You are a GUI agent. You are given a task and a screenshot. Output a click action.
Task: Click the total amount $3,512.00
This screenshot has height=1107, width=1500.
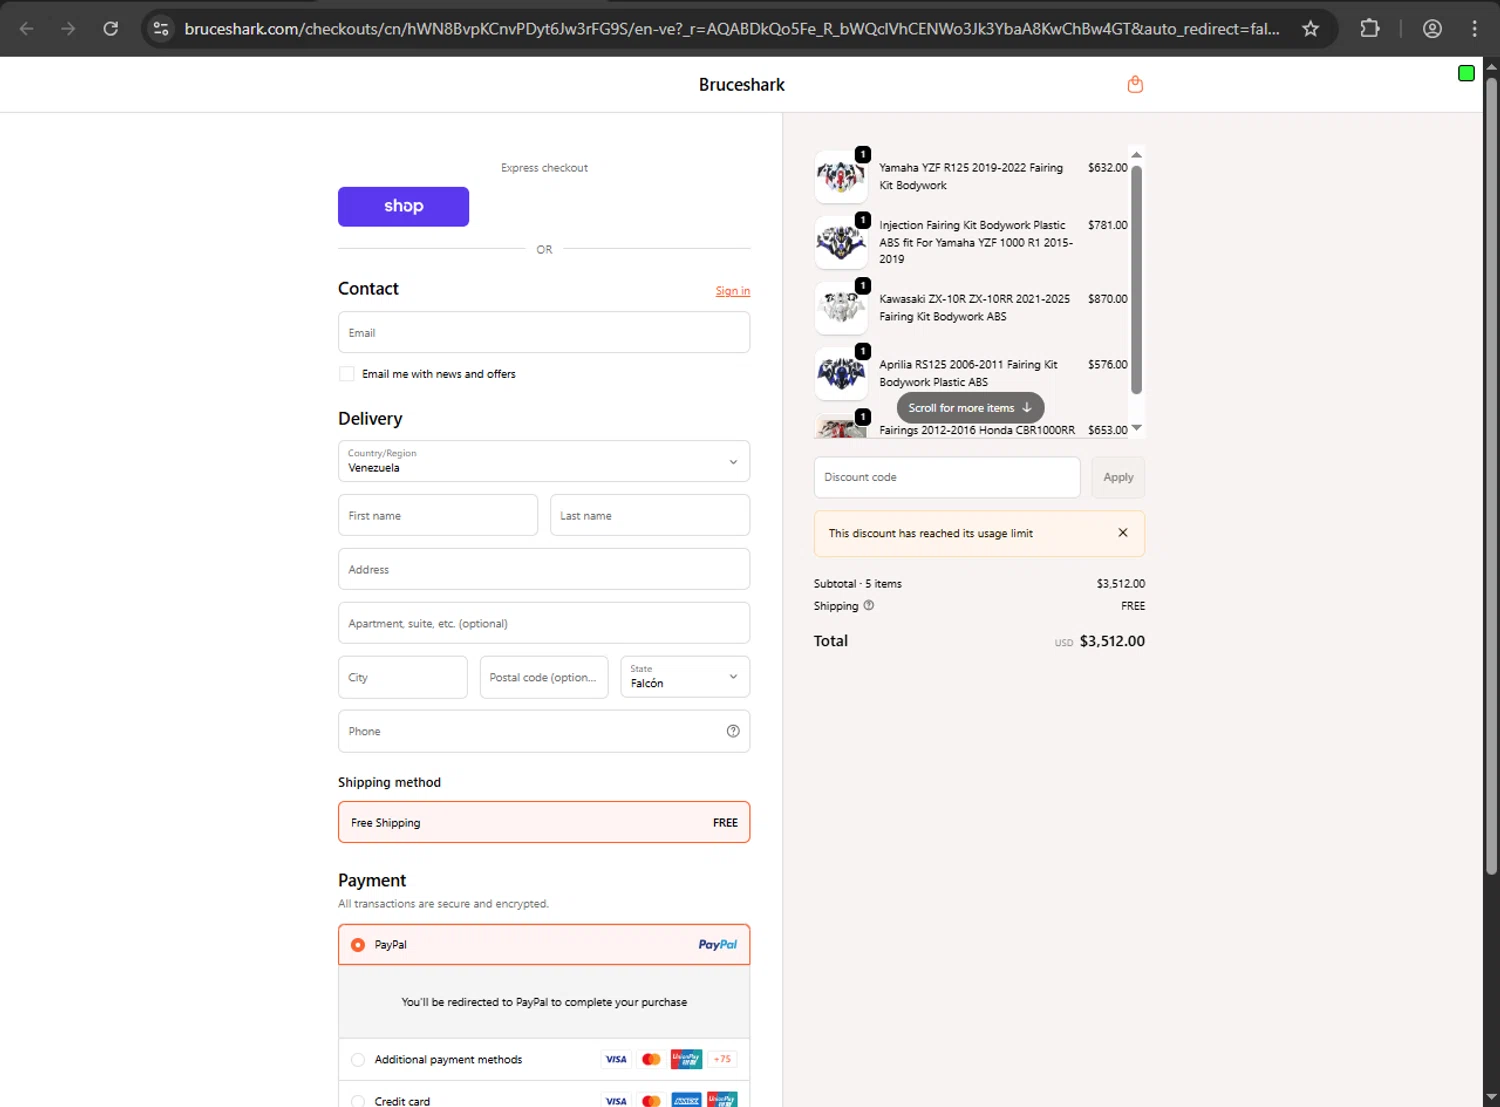pyautogui.click(x=1112, y=641)
